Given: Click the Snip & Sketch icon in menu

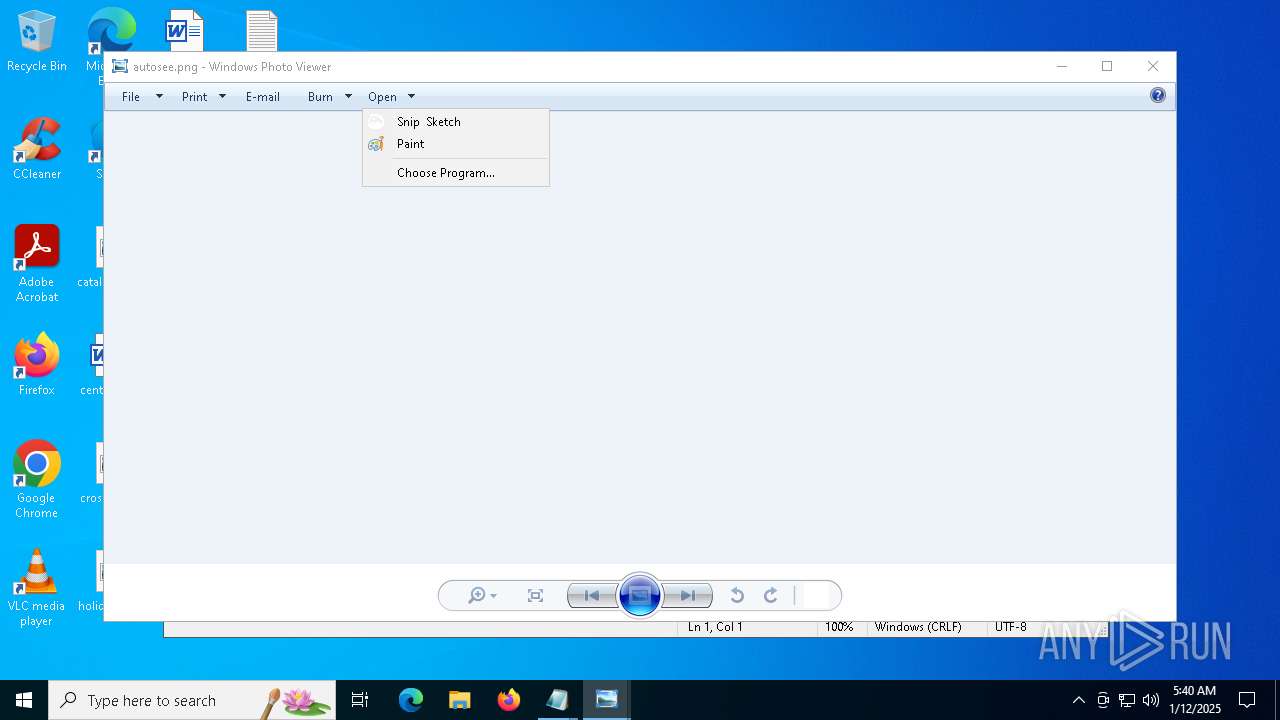Looking at the screenshot, I should coord(376,122).
